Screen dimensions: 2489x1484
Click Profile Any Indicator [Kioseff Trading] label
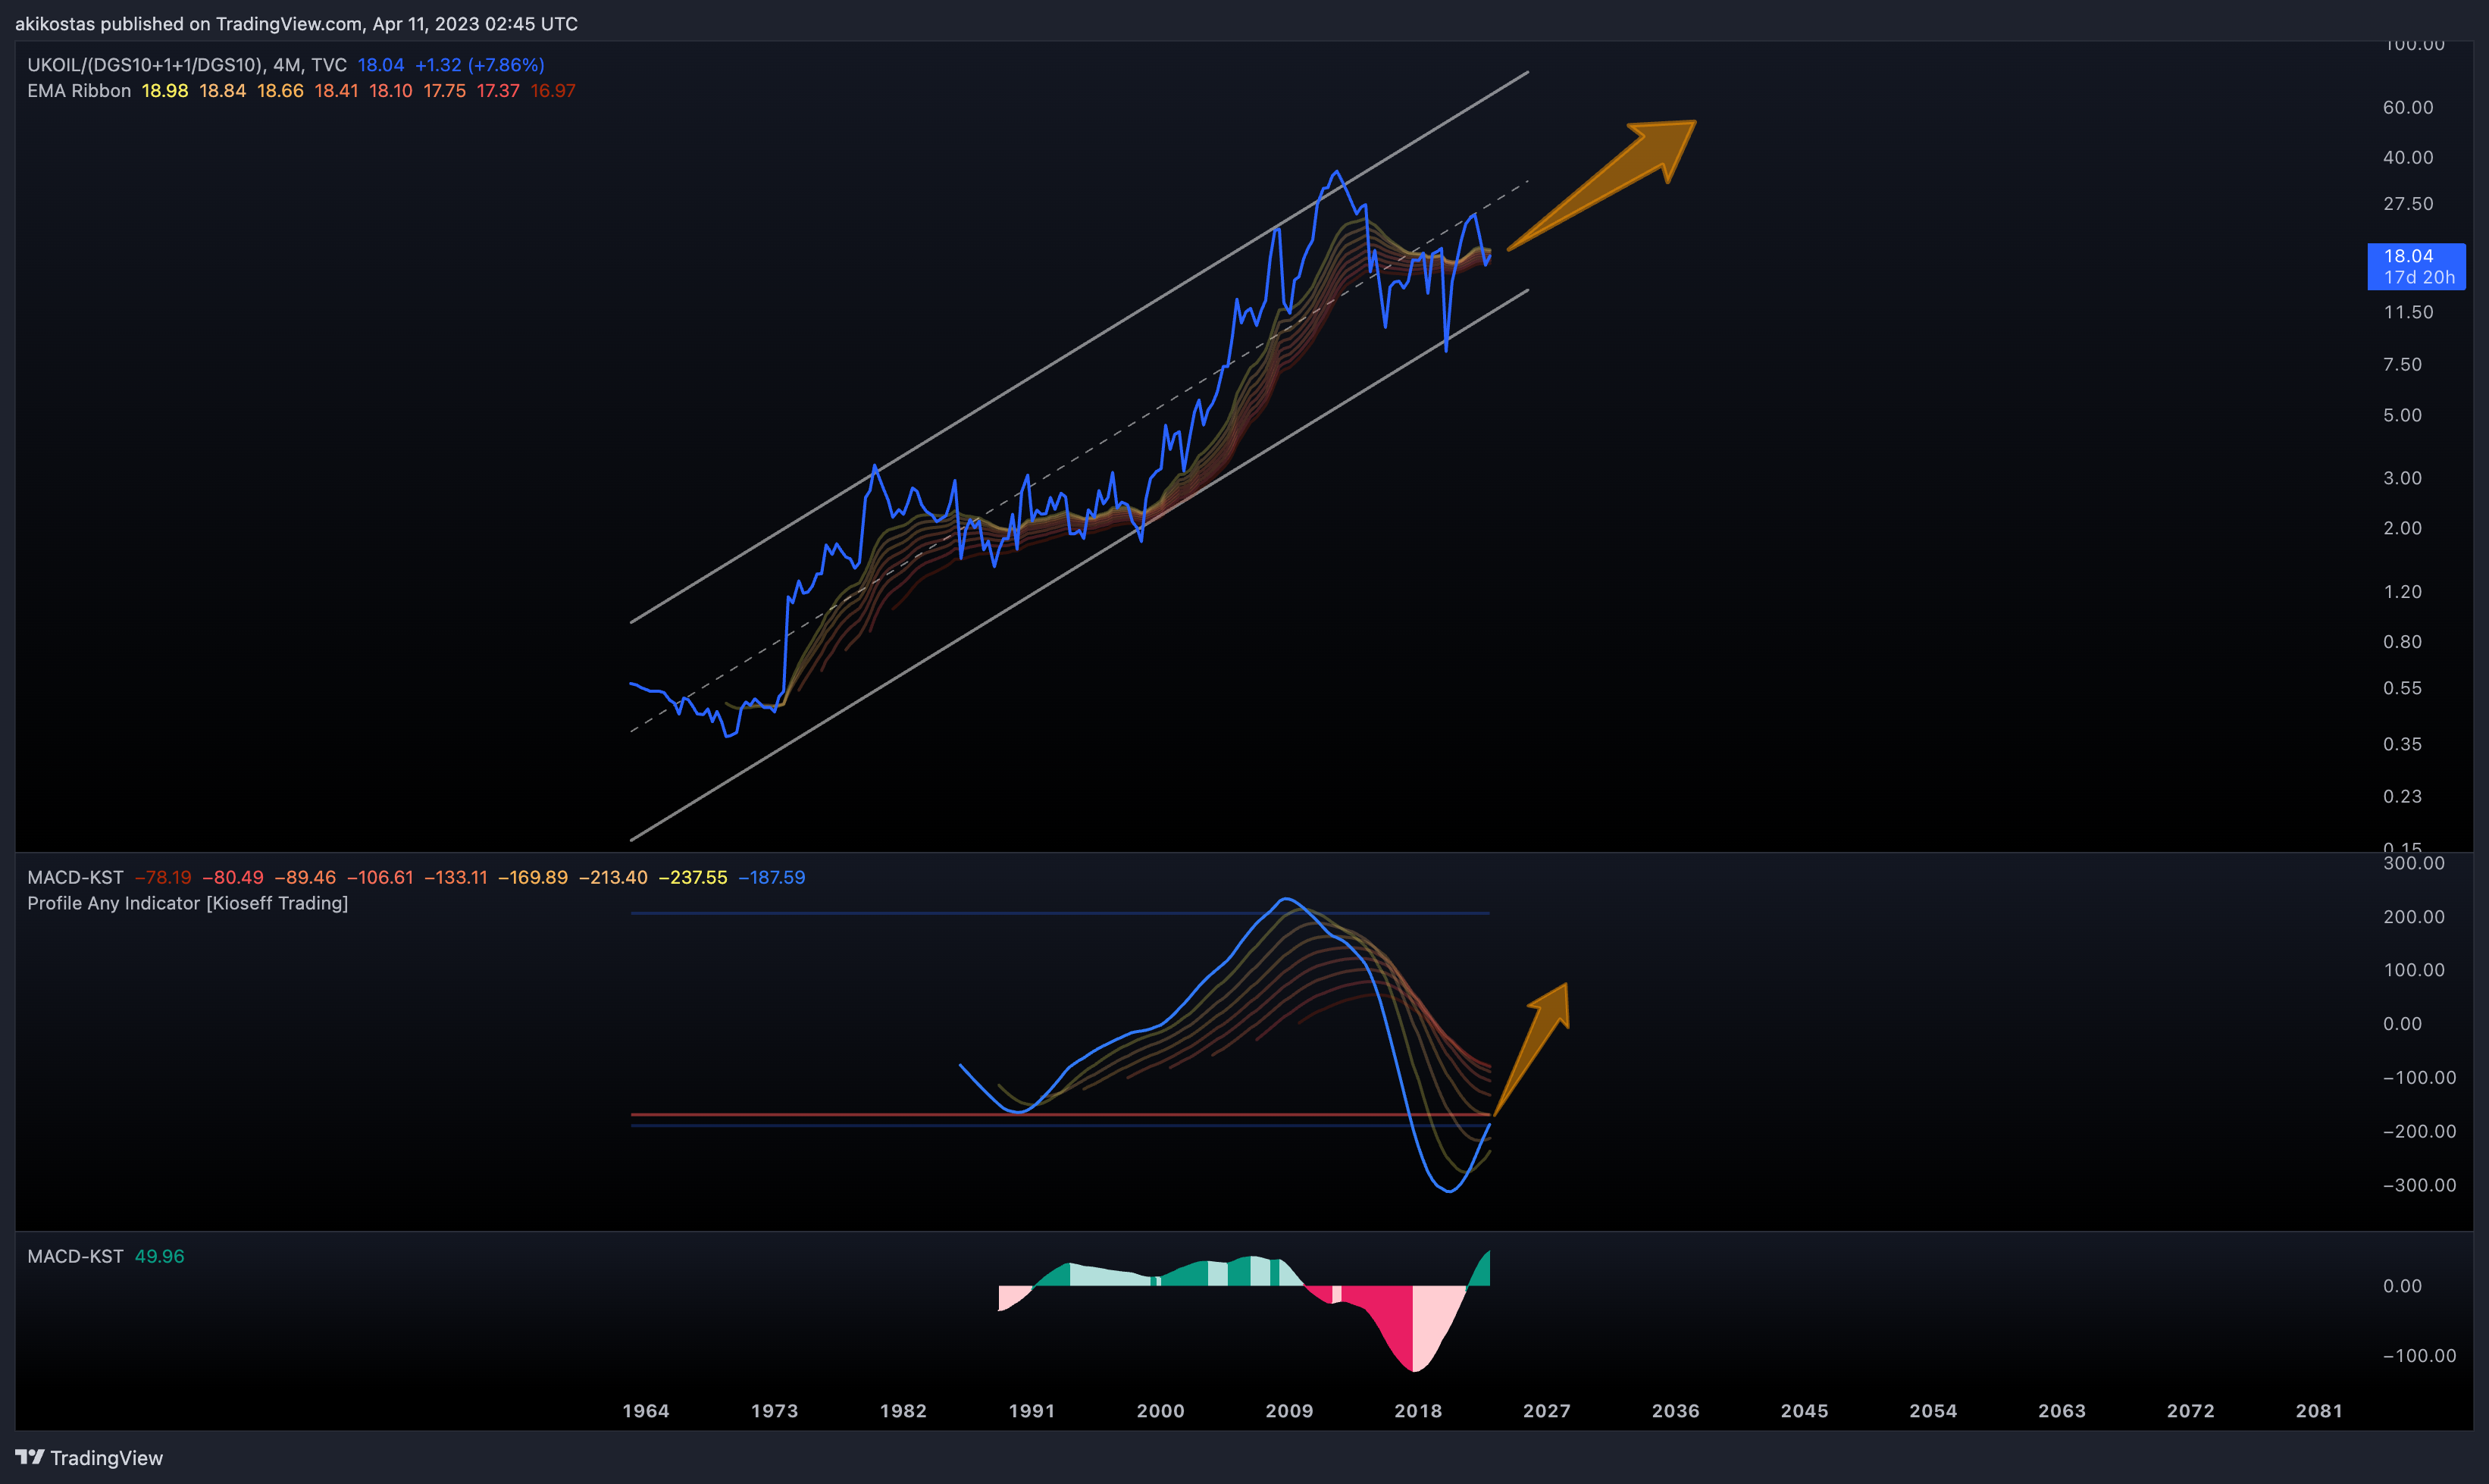pos(188,903)
